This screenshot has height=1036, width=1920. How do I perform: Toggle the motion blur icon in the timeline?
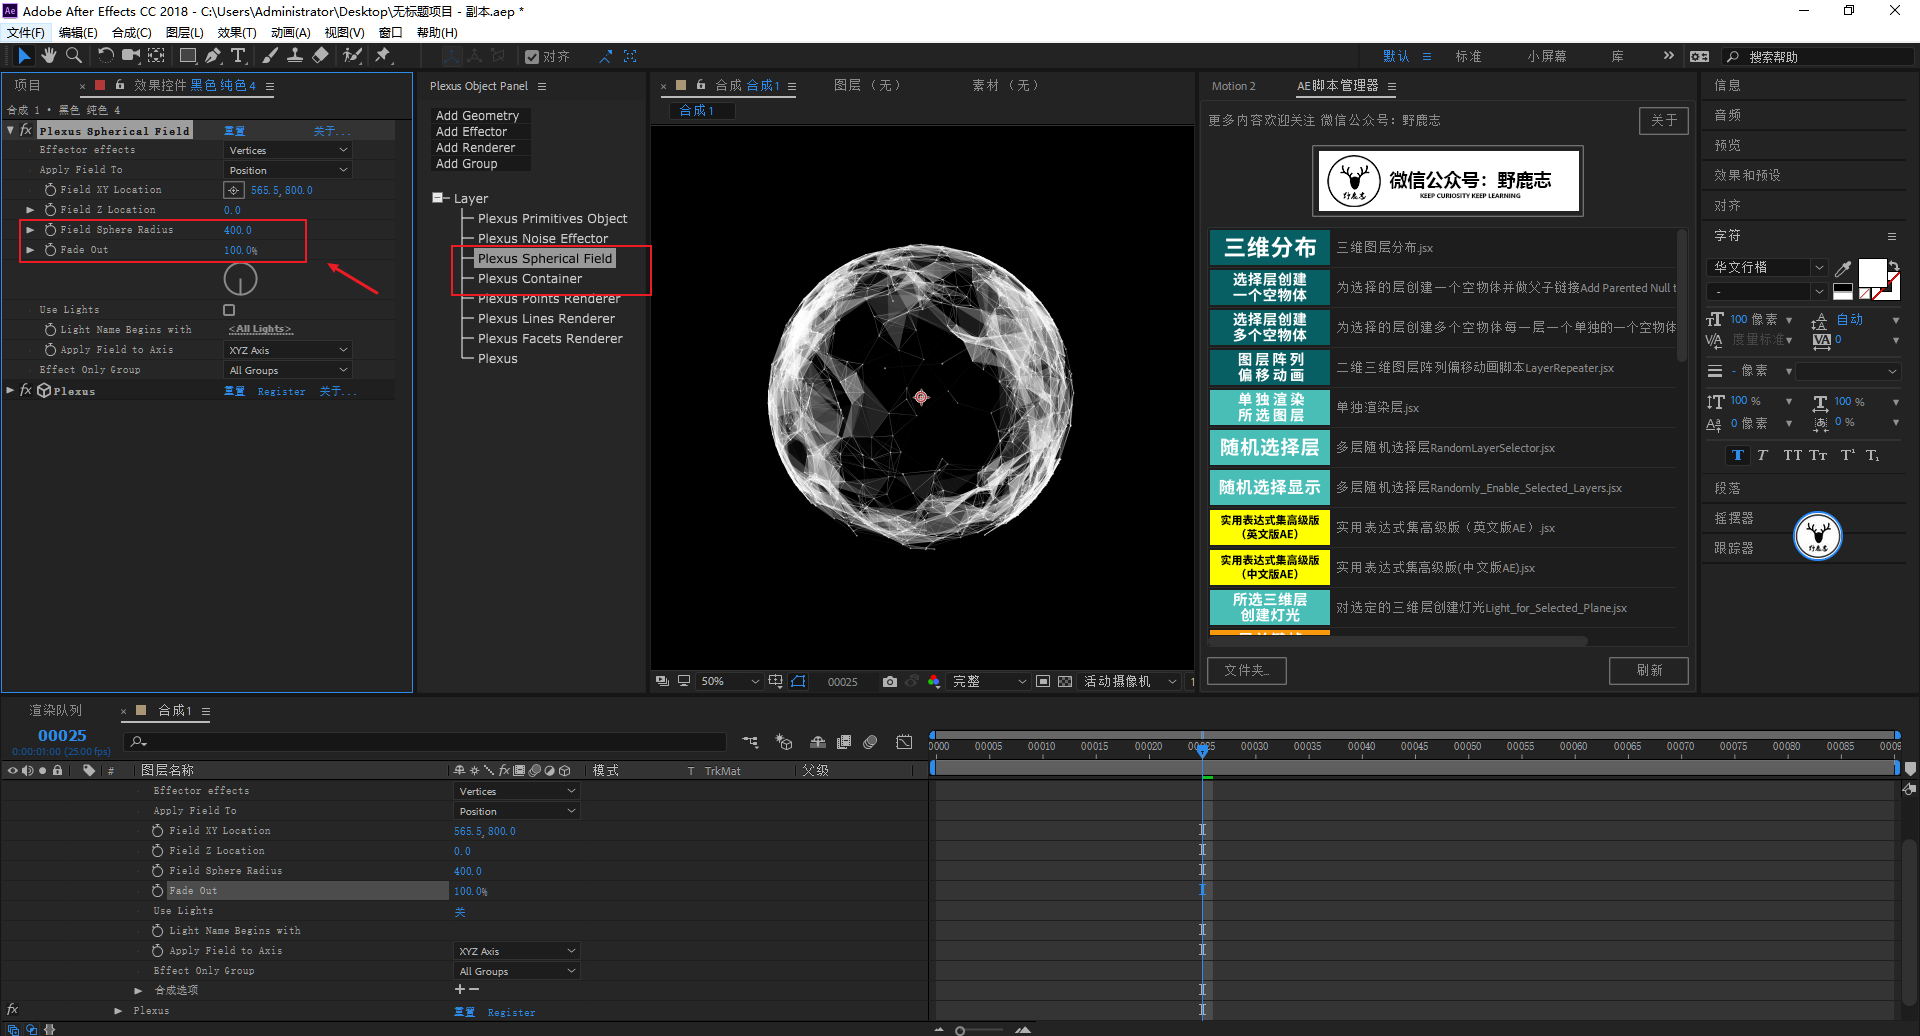(x=870, y=742)
